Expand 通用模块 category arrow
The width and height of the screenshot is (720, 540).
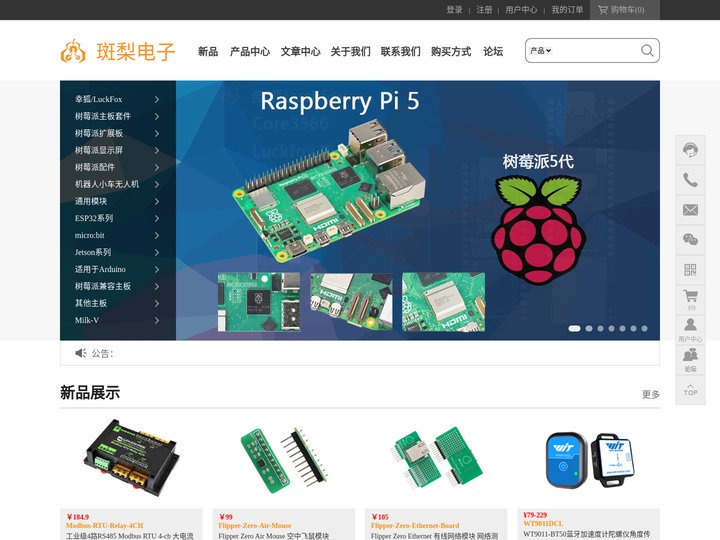[x=157, y=201]
